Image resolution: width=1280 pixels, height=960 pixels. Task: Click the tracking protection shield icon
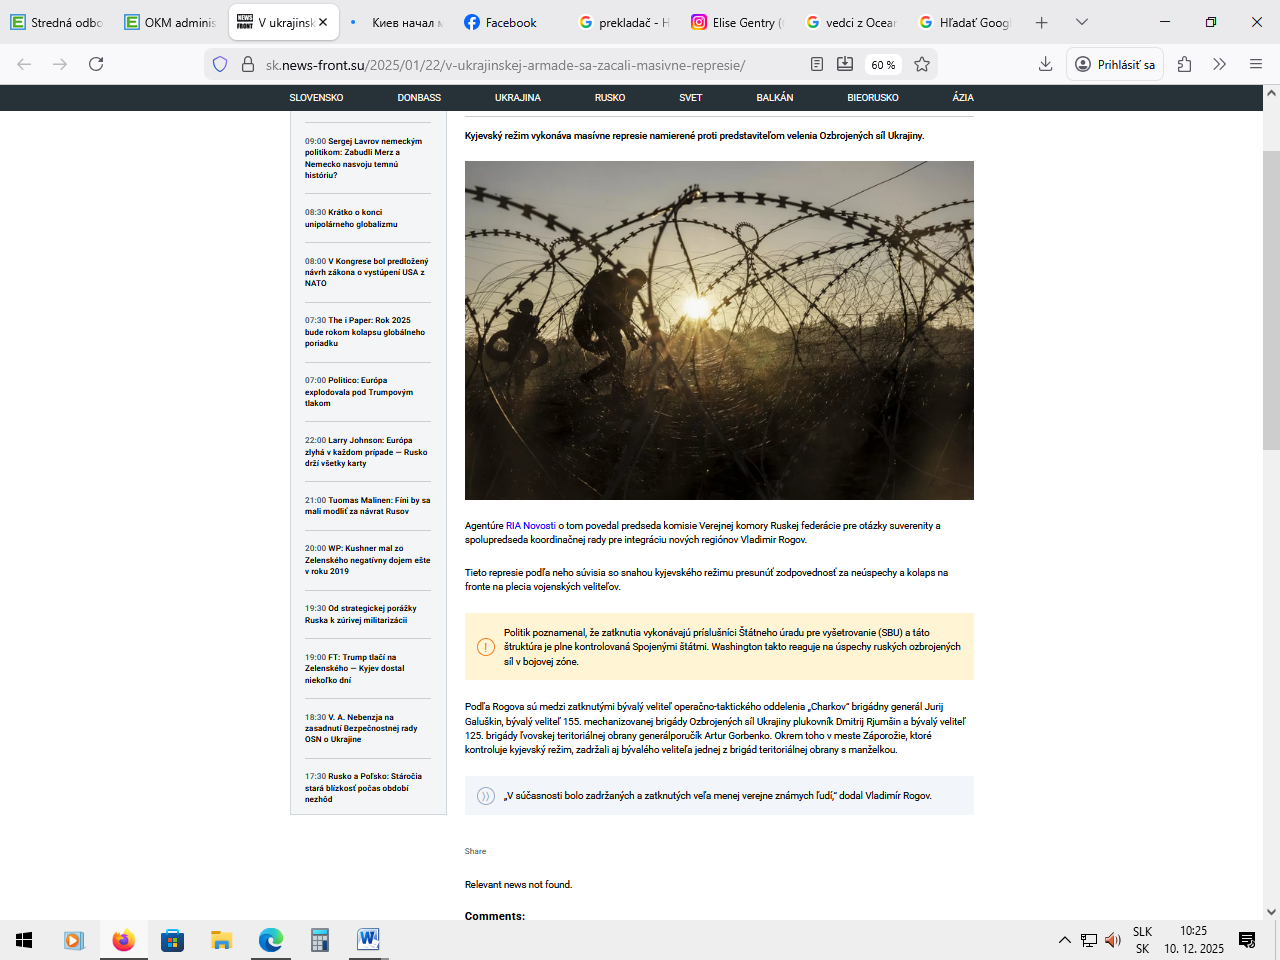pyautogui.click(x=220, y=64)
